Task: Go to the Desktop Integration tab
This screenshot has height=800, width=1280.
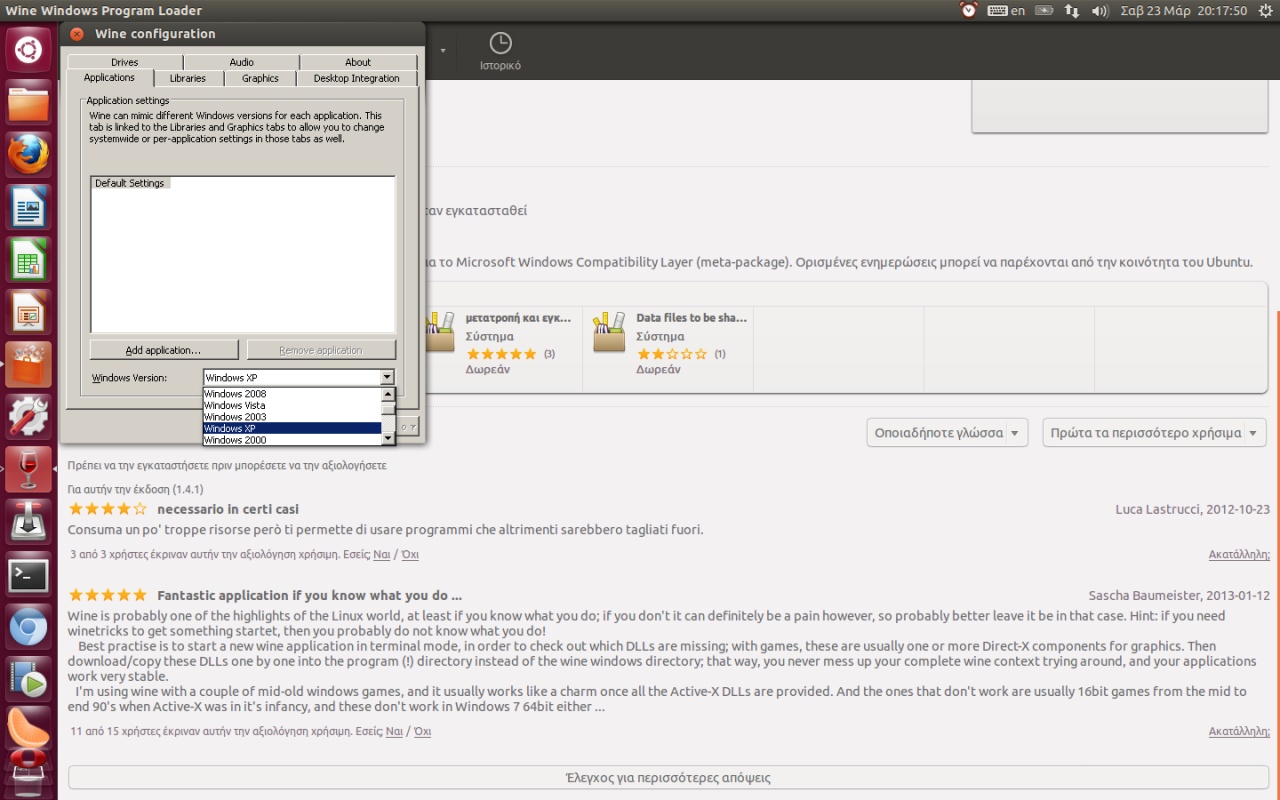Action: click(x=356, y=78)
